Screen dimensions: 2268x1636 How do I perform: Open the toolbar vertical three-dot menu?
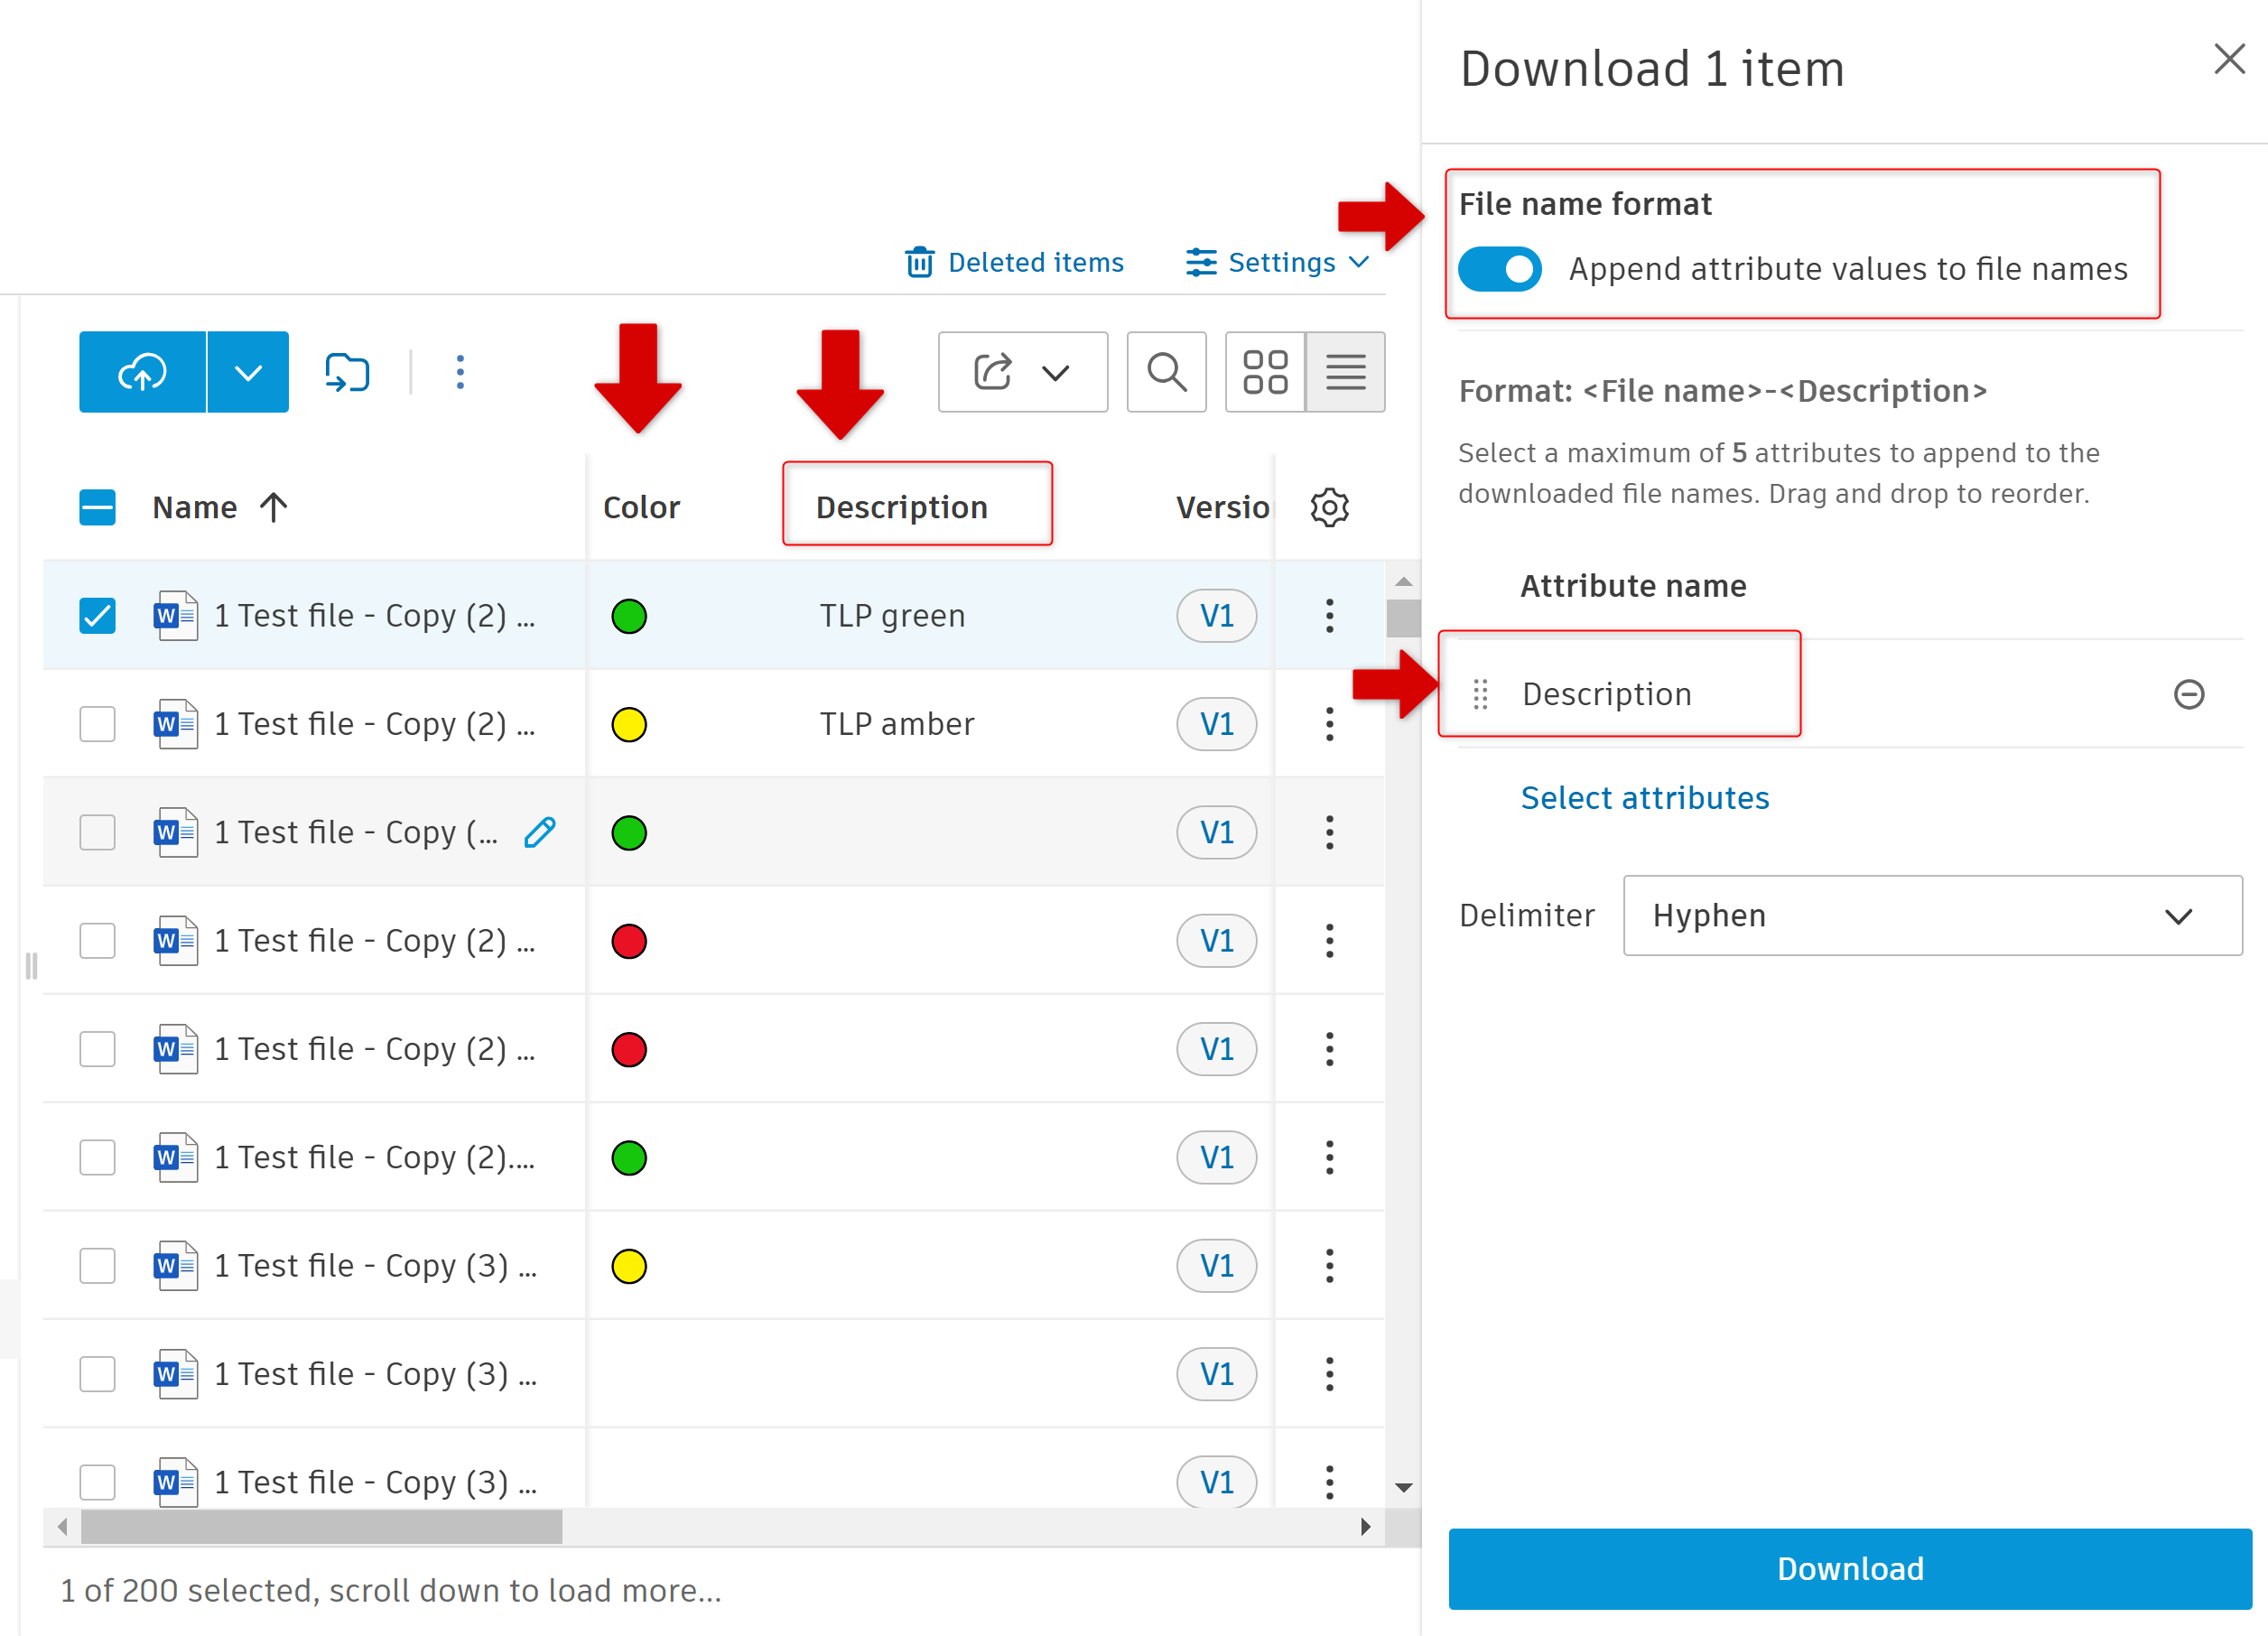pos(460,372)
